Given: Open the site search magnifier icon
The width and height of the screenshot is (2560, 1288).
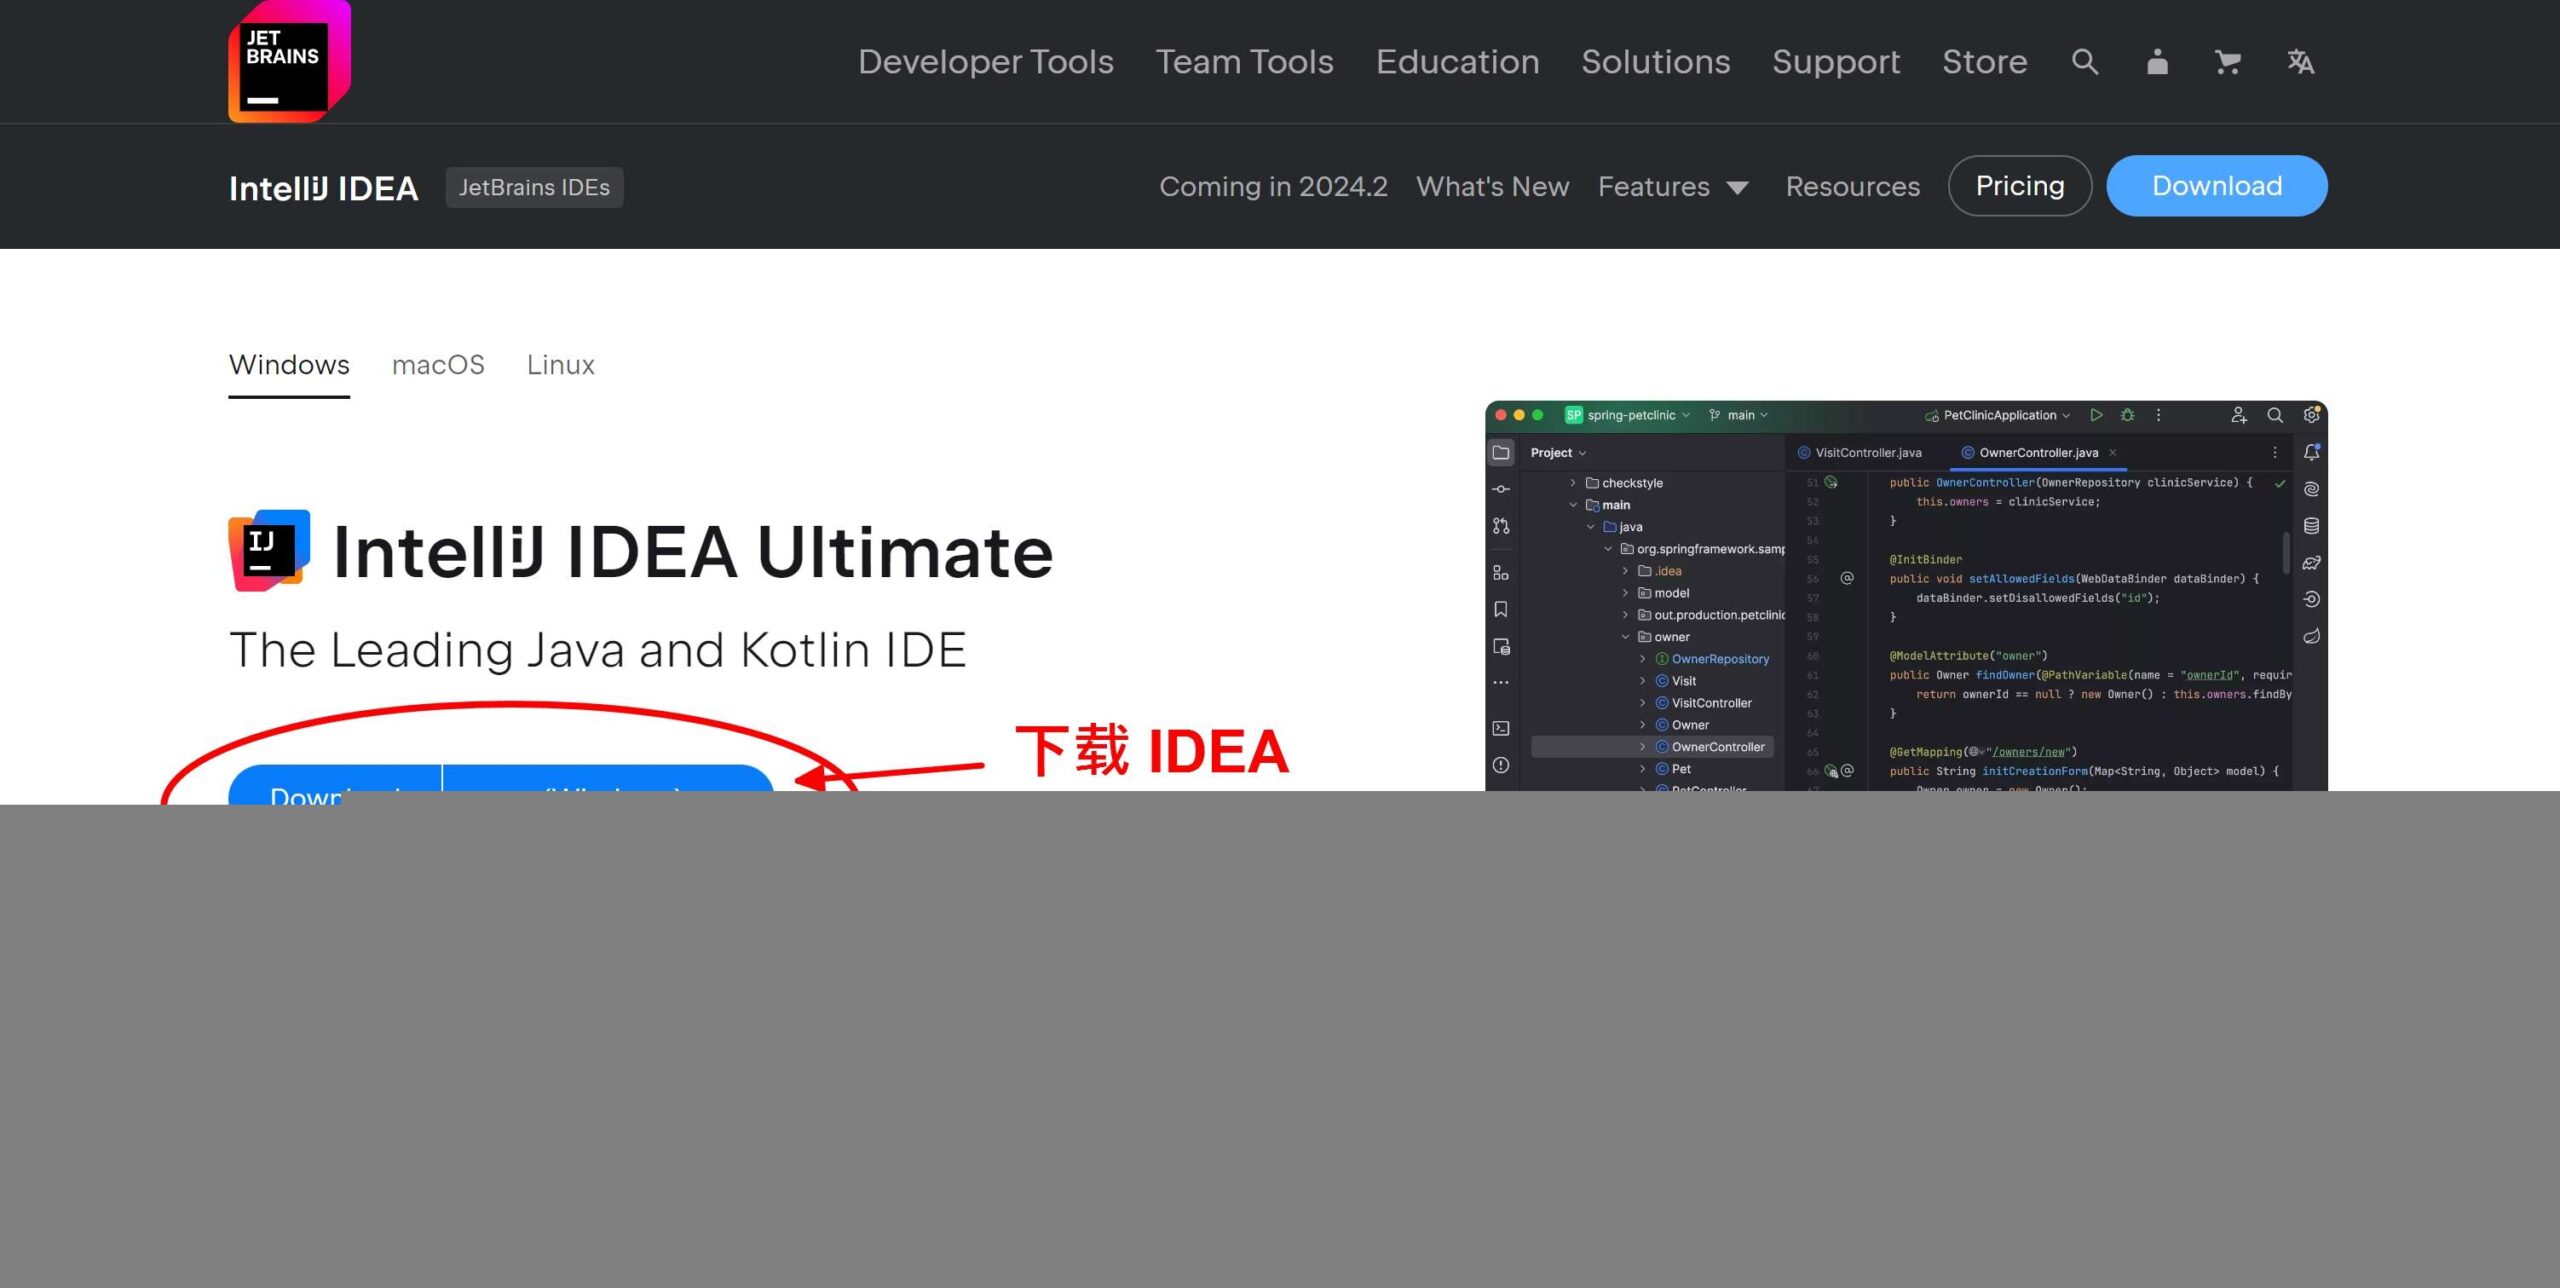Looking at the screenshot, I should pos(2085,62).
